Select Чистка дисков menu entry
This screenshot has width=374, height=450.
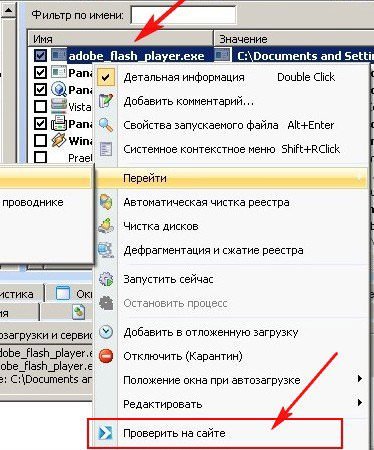232,226
